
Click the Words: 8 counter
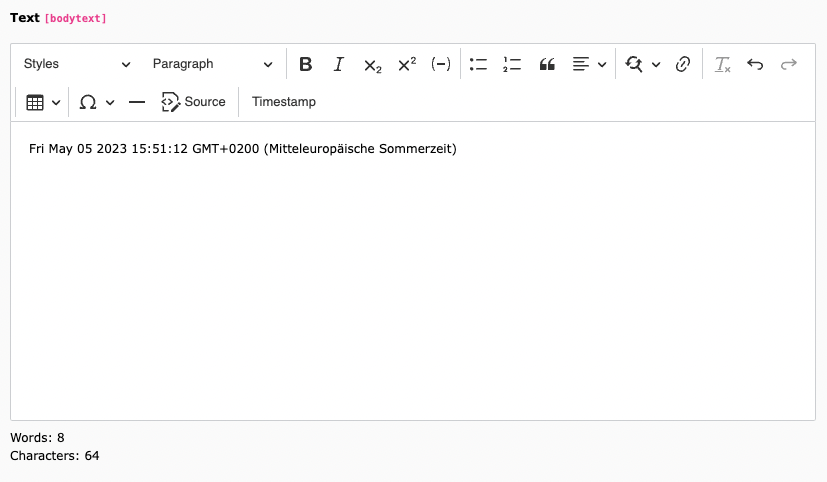click(x=37, y=438)
